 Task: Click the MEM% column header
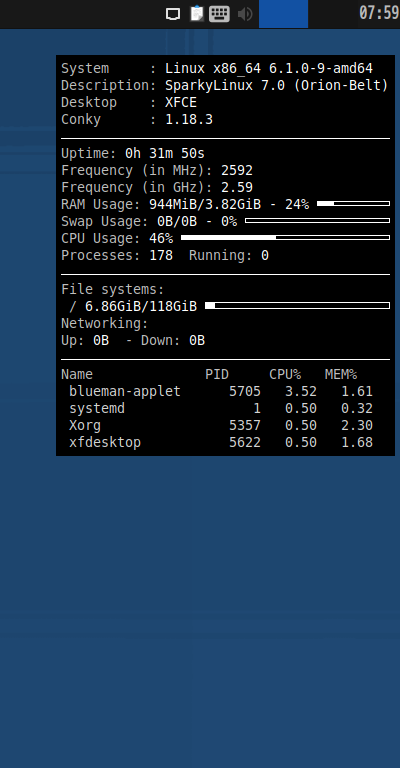[341, 375]
